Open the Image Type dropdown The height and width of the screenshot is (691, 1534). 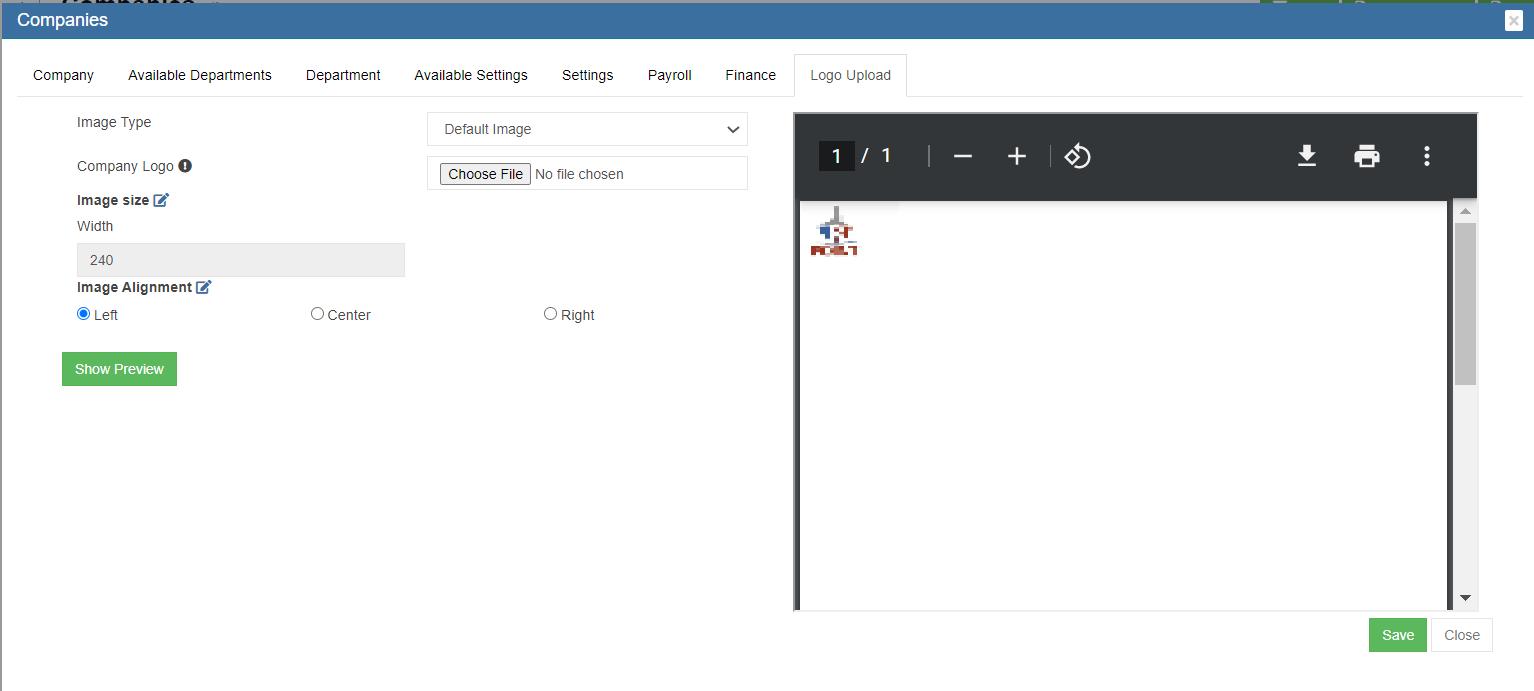click(587, 129)
